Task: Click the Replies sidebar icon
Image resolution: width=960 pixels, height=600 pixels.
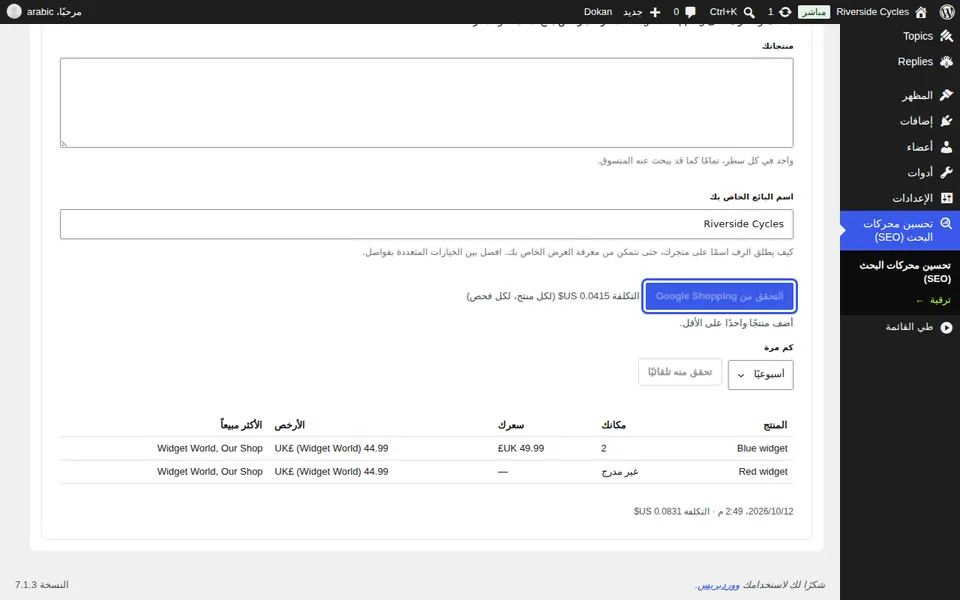Action: coord(947,62)
